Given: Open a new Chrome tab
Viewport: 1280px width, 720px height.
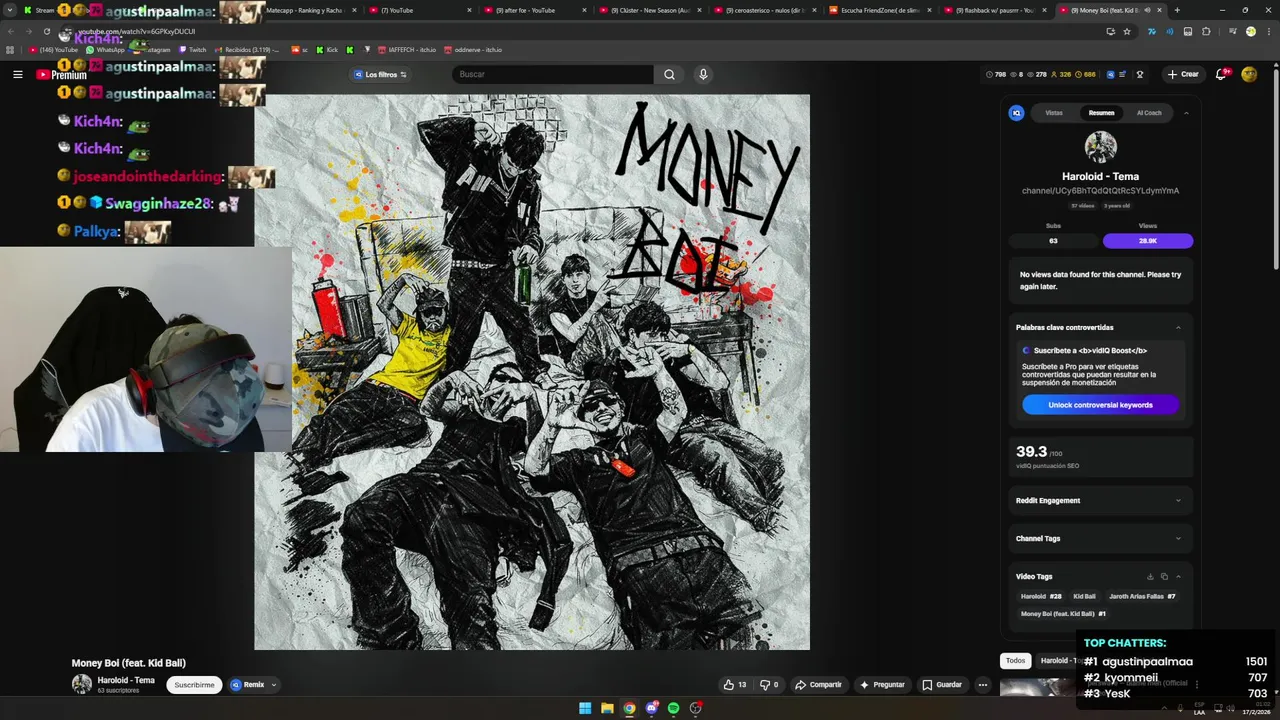Looking at the screenshot, I should pyautogui.click(x=1177, y=10).
